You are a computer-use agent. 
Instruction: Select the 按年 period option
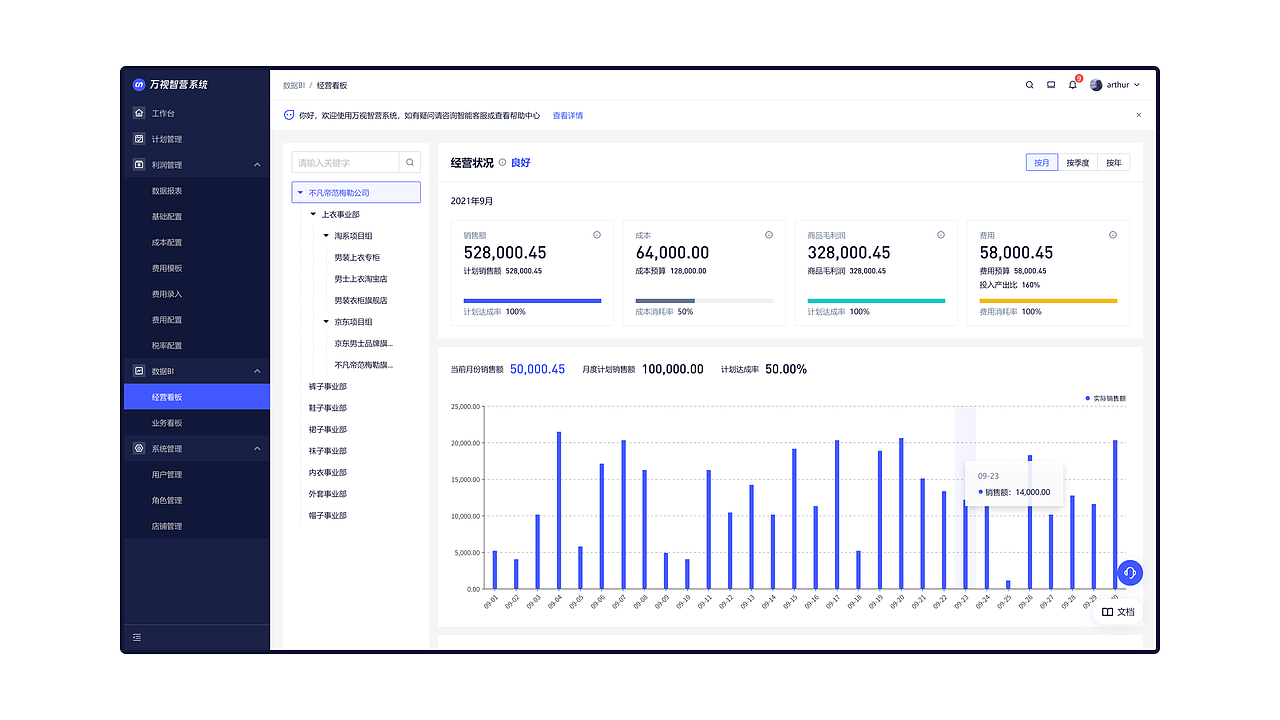pyautogui.click(x=1114, y=162)
